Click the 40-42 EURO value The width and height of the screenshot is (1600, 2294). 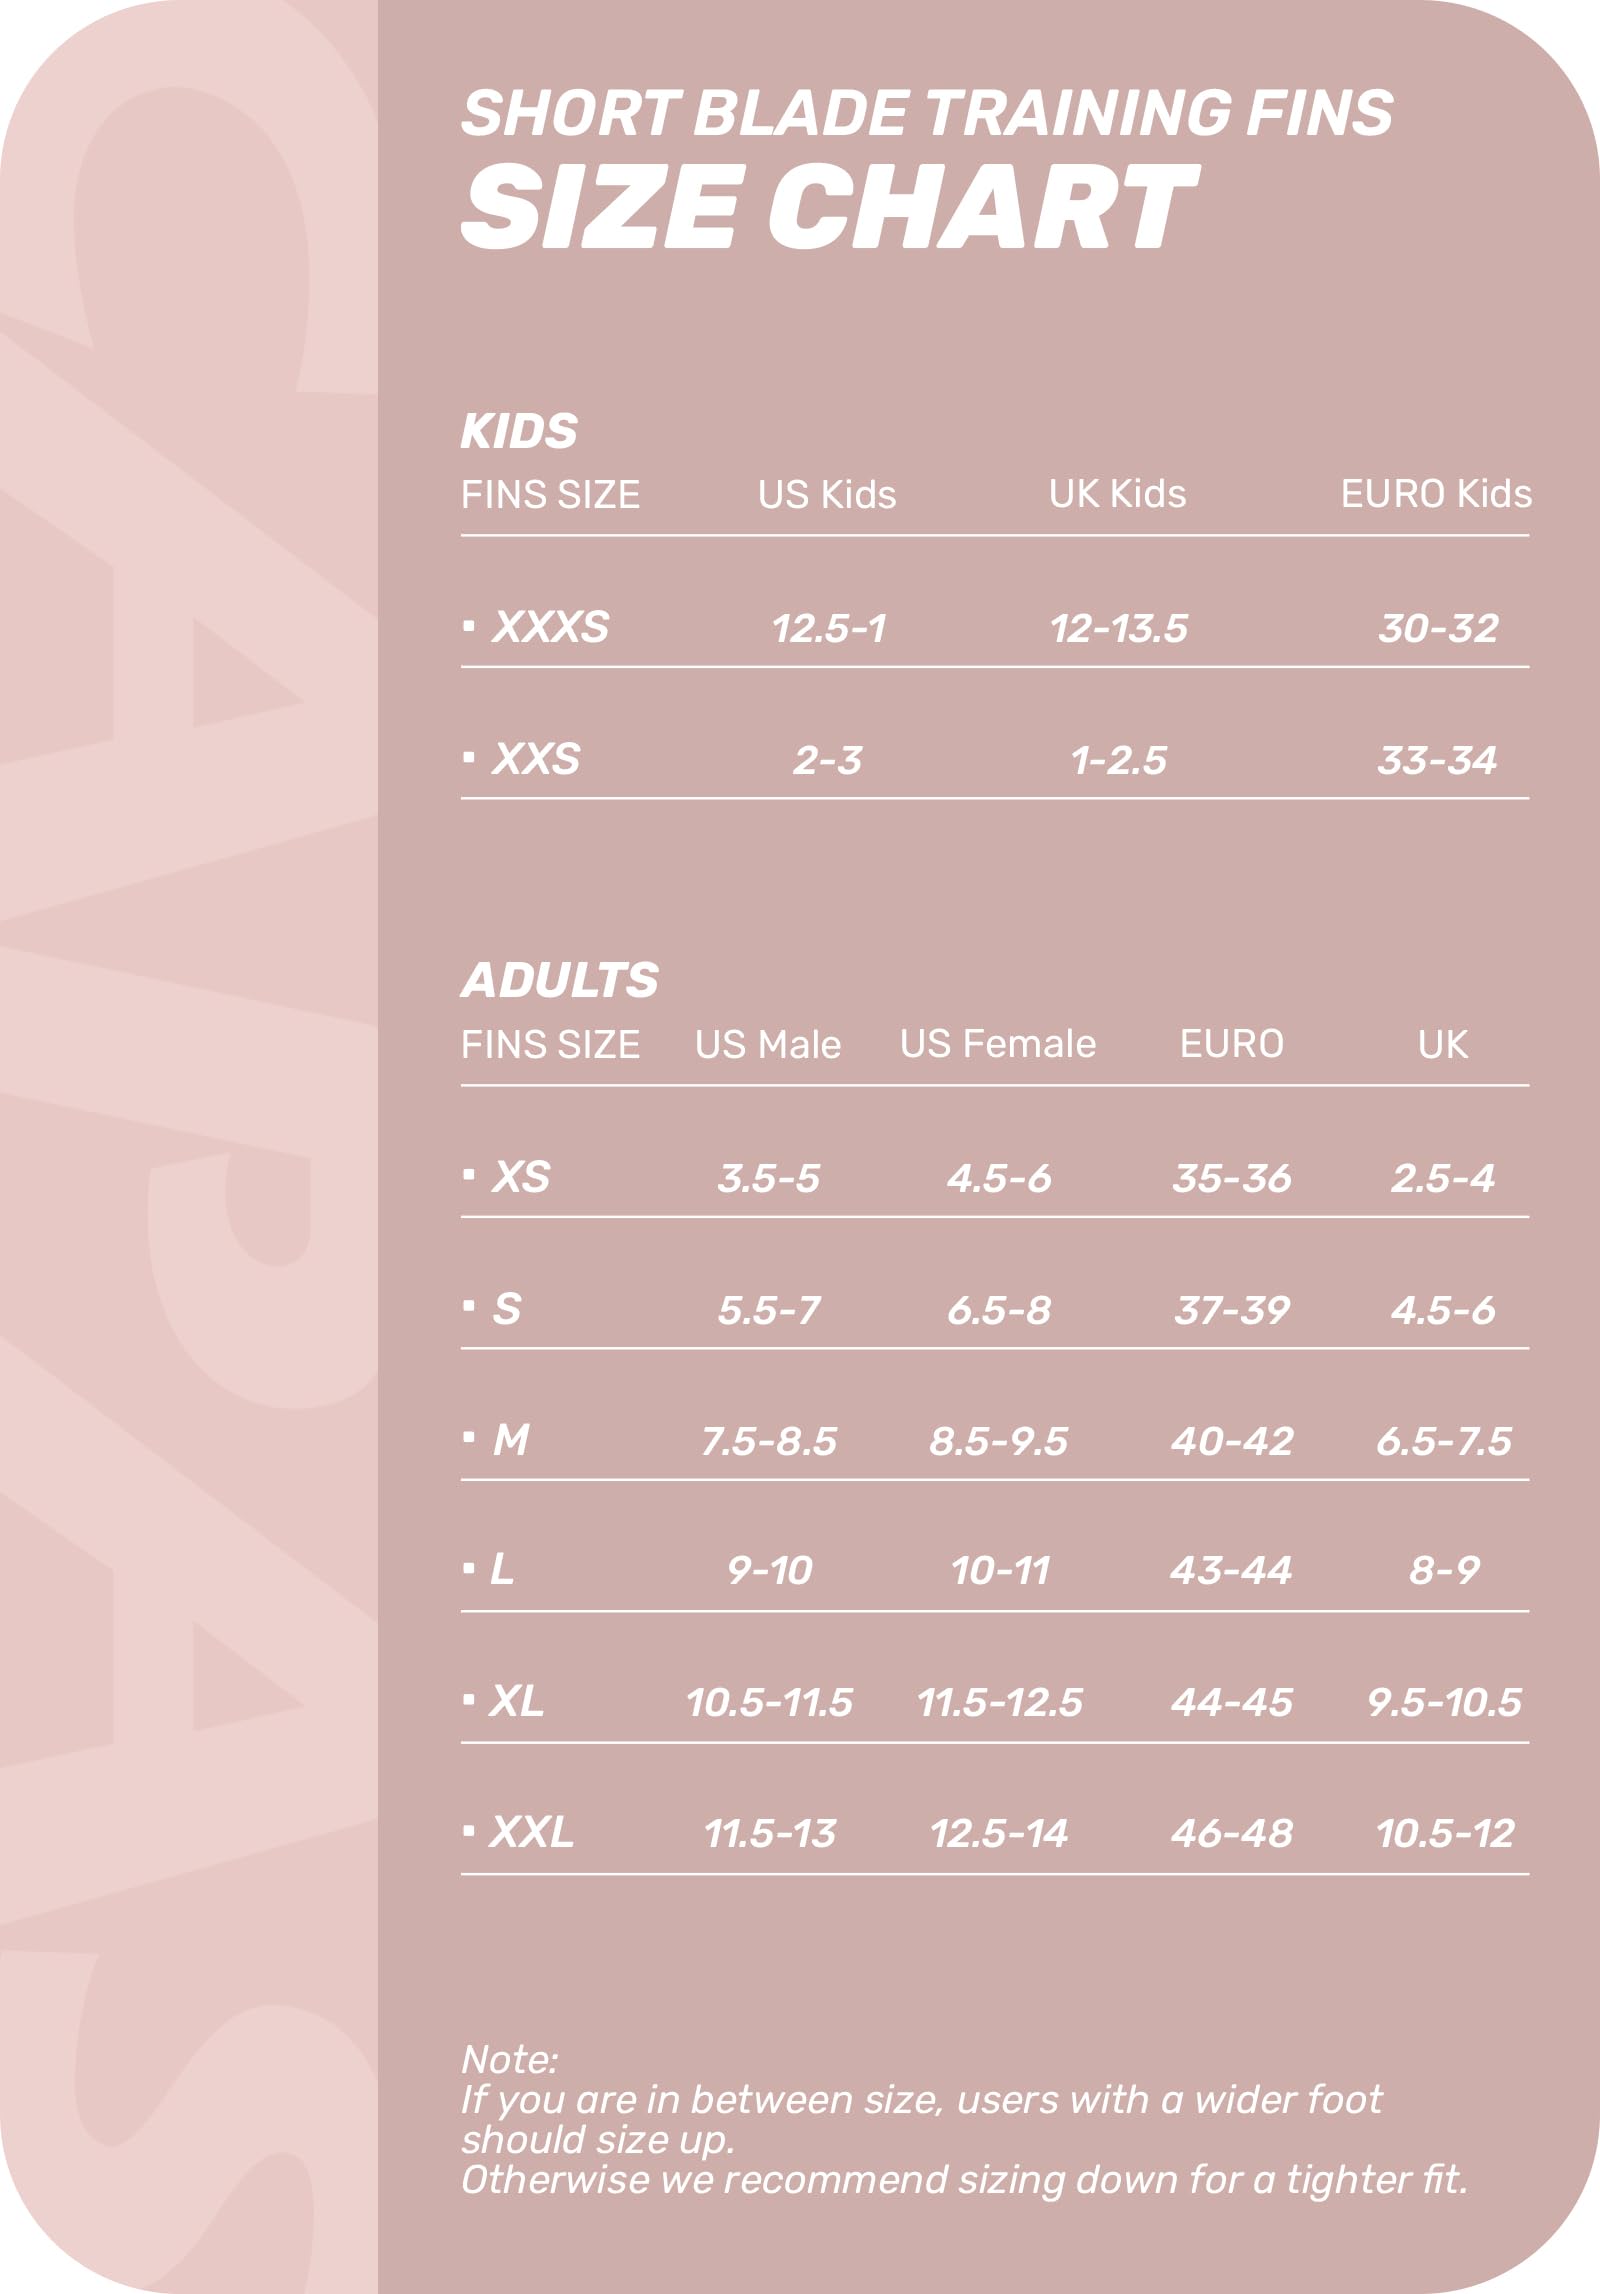pos(1231,1441)
